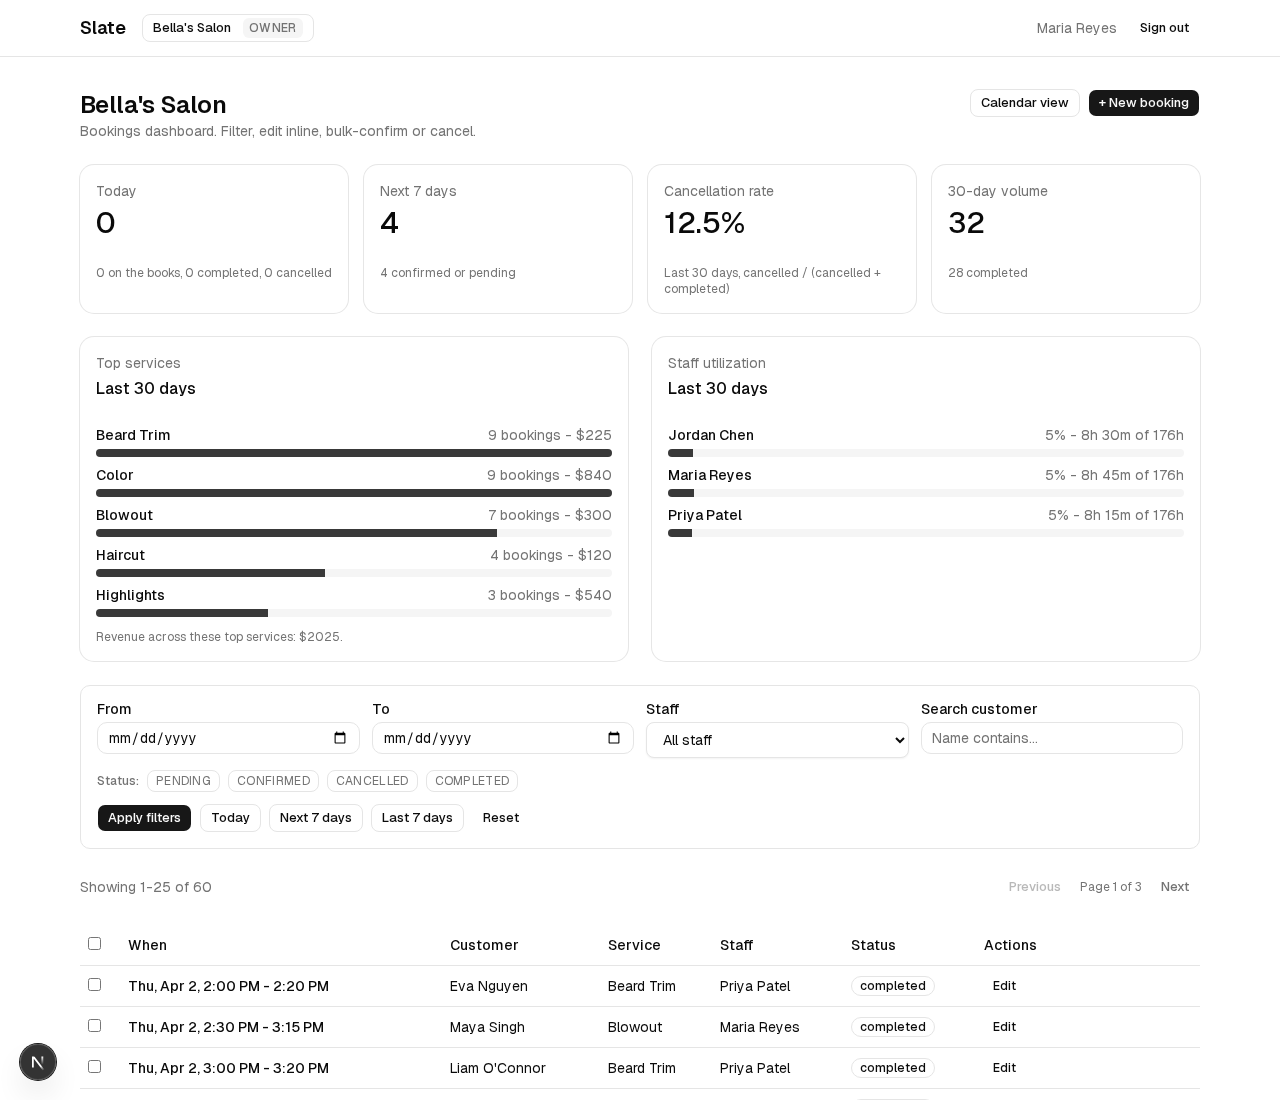The height and width of the screenshot is (1100, 1280).
Task: Go to Next page of bookings
Action: coord(1175,887)
